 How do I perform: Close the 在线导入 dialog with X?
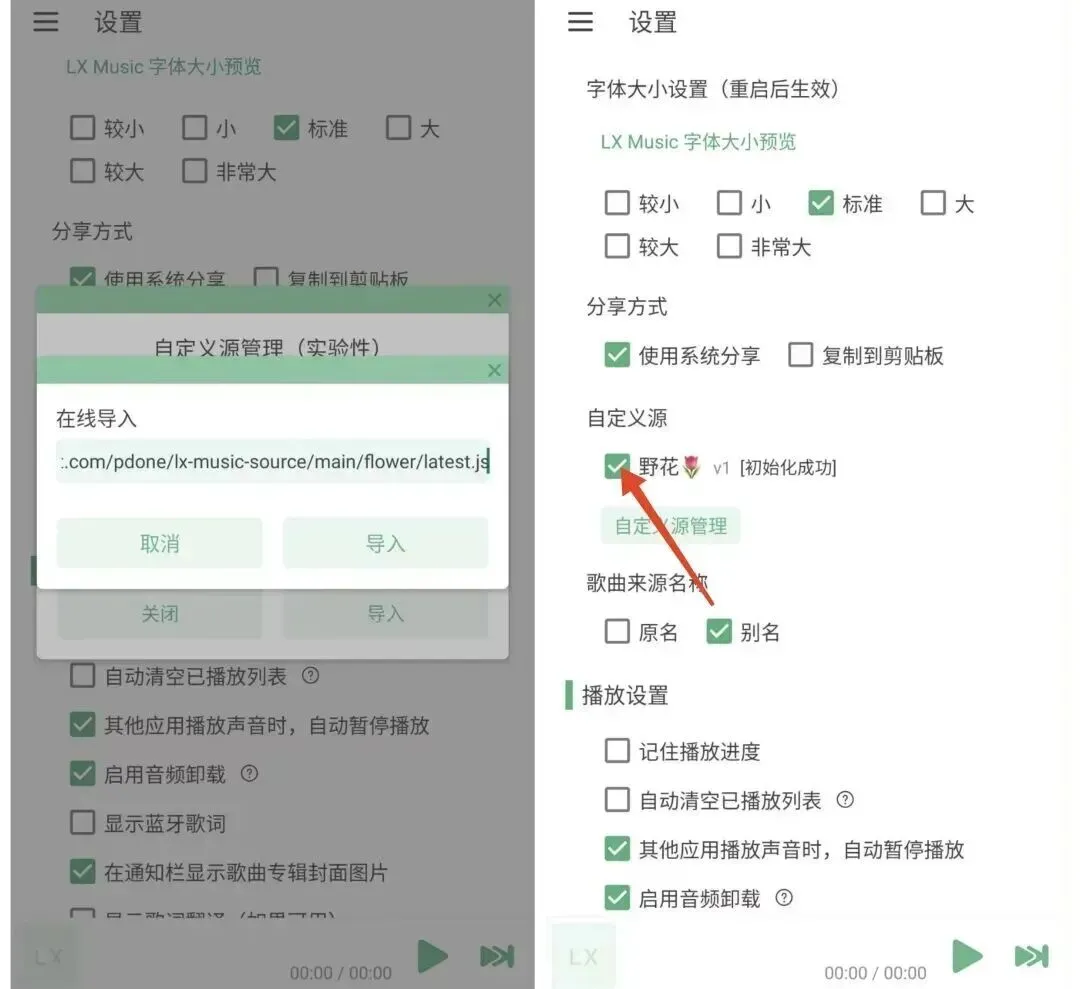494,370
